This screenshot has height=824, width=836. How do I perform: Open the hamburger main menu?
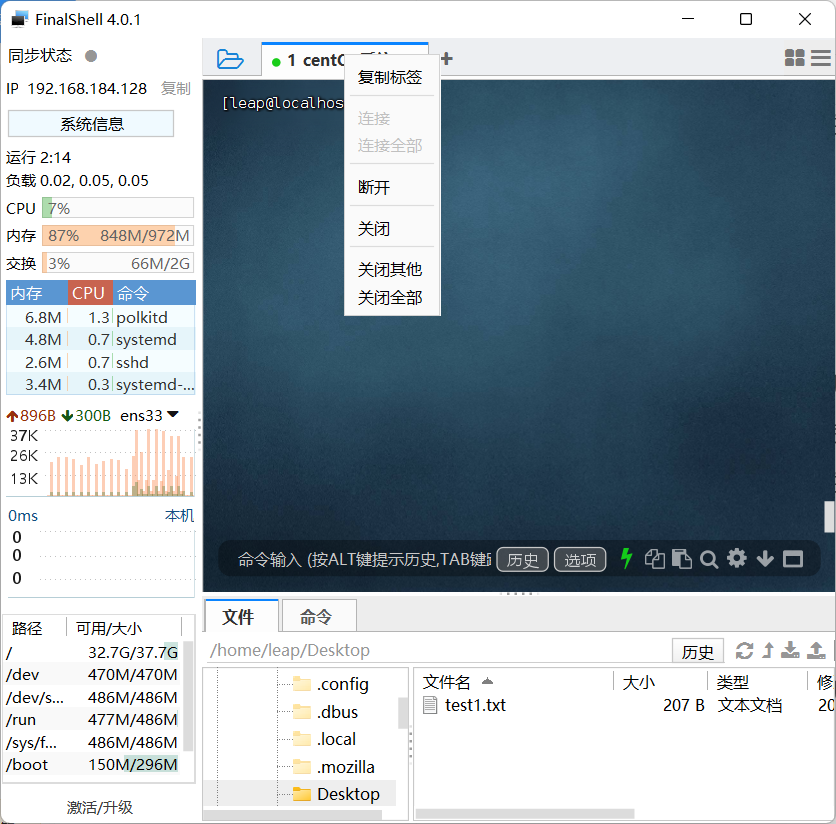pos(821,58)
